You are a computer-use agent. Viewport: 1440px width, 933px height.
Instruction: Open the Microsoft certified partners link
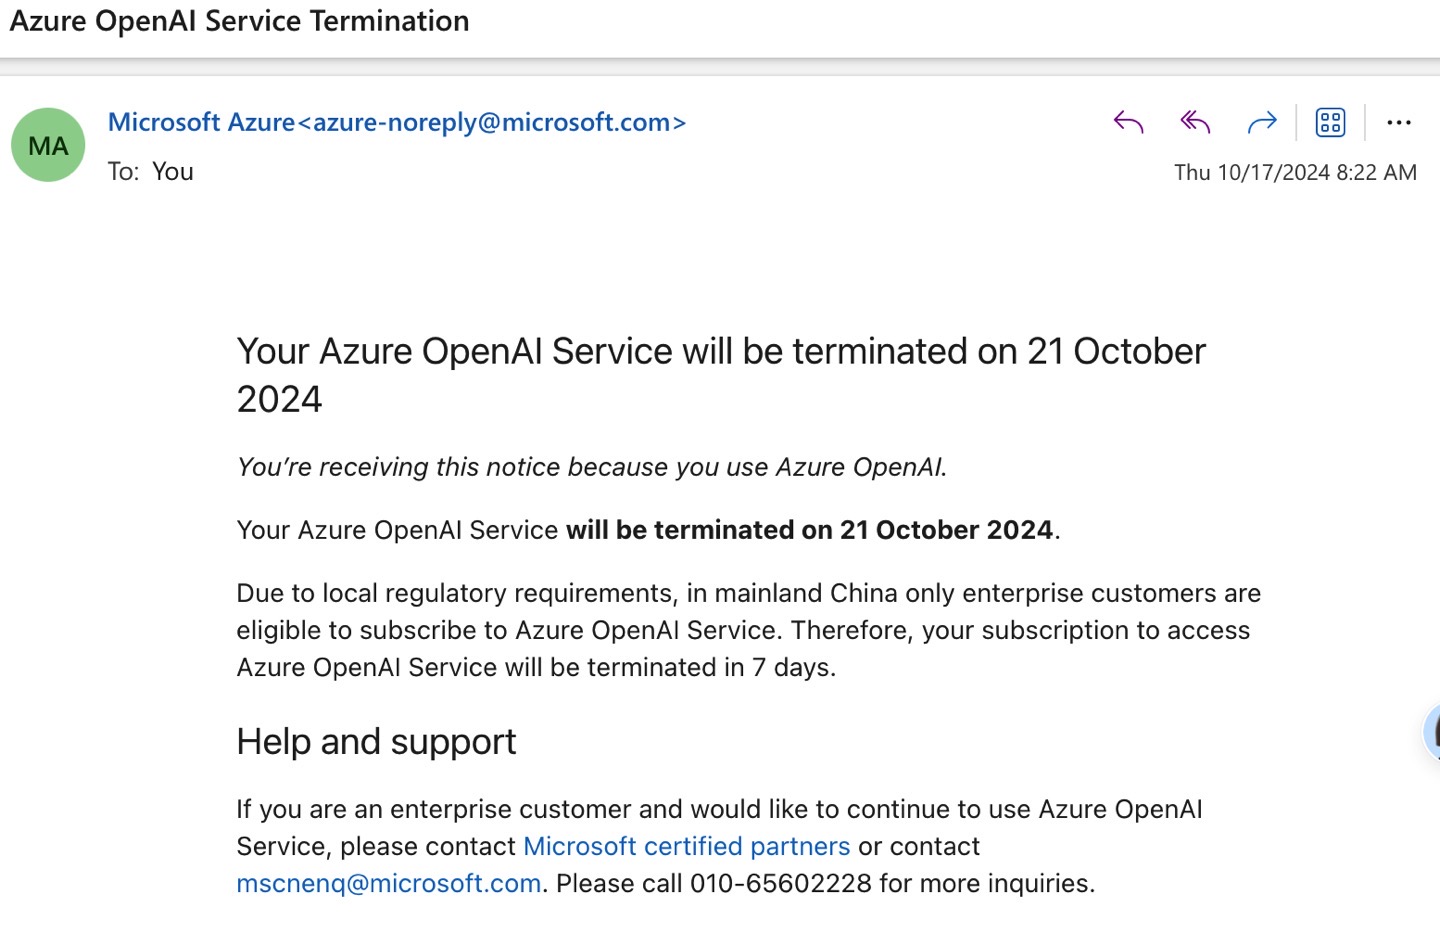tap(686, 846)
